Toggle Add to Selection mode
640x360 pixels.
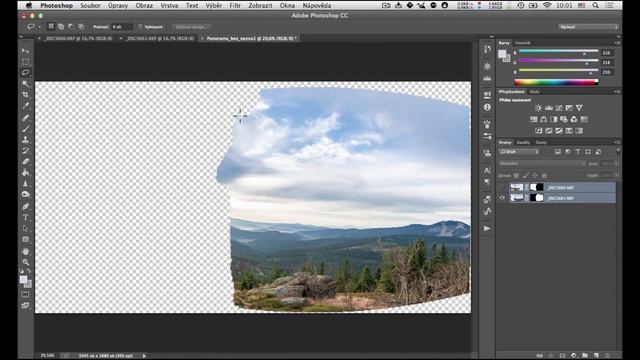[61, 27]
